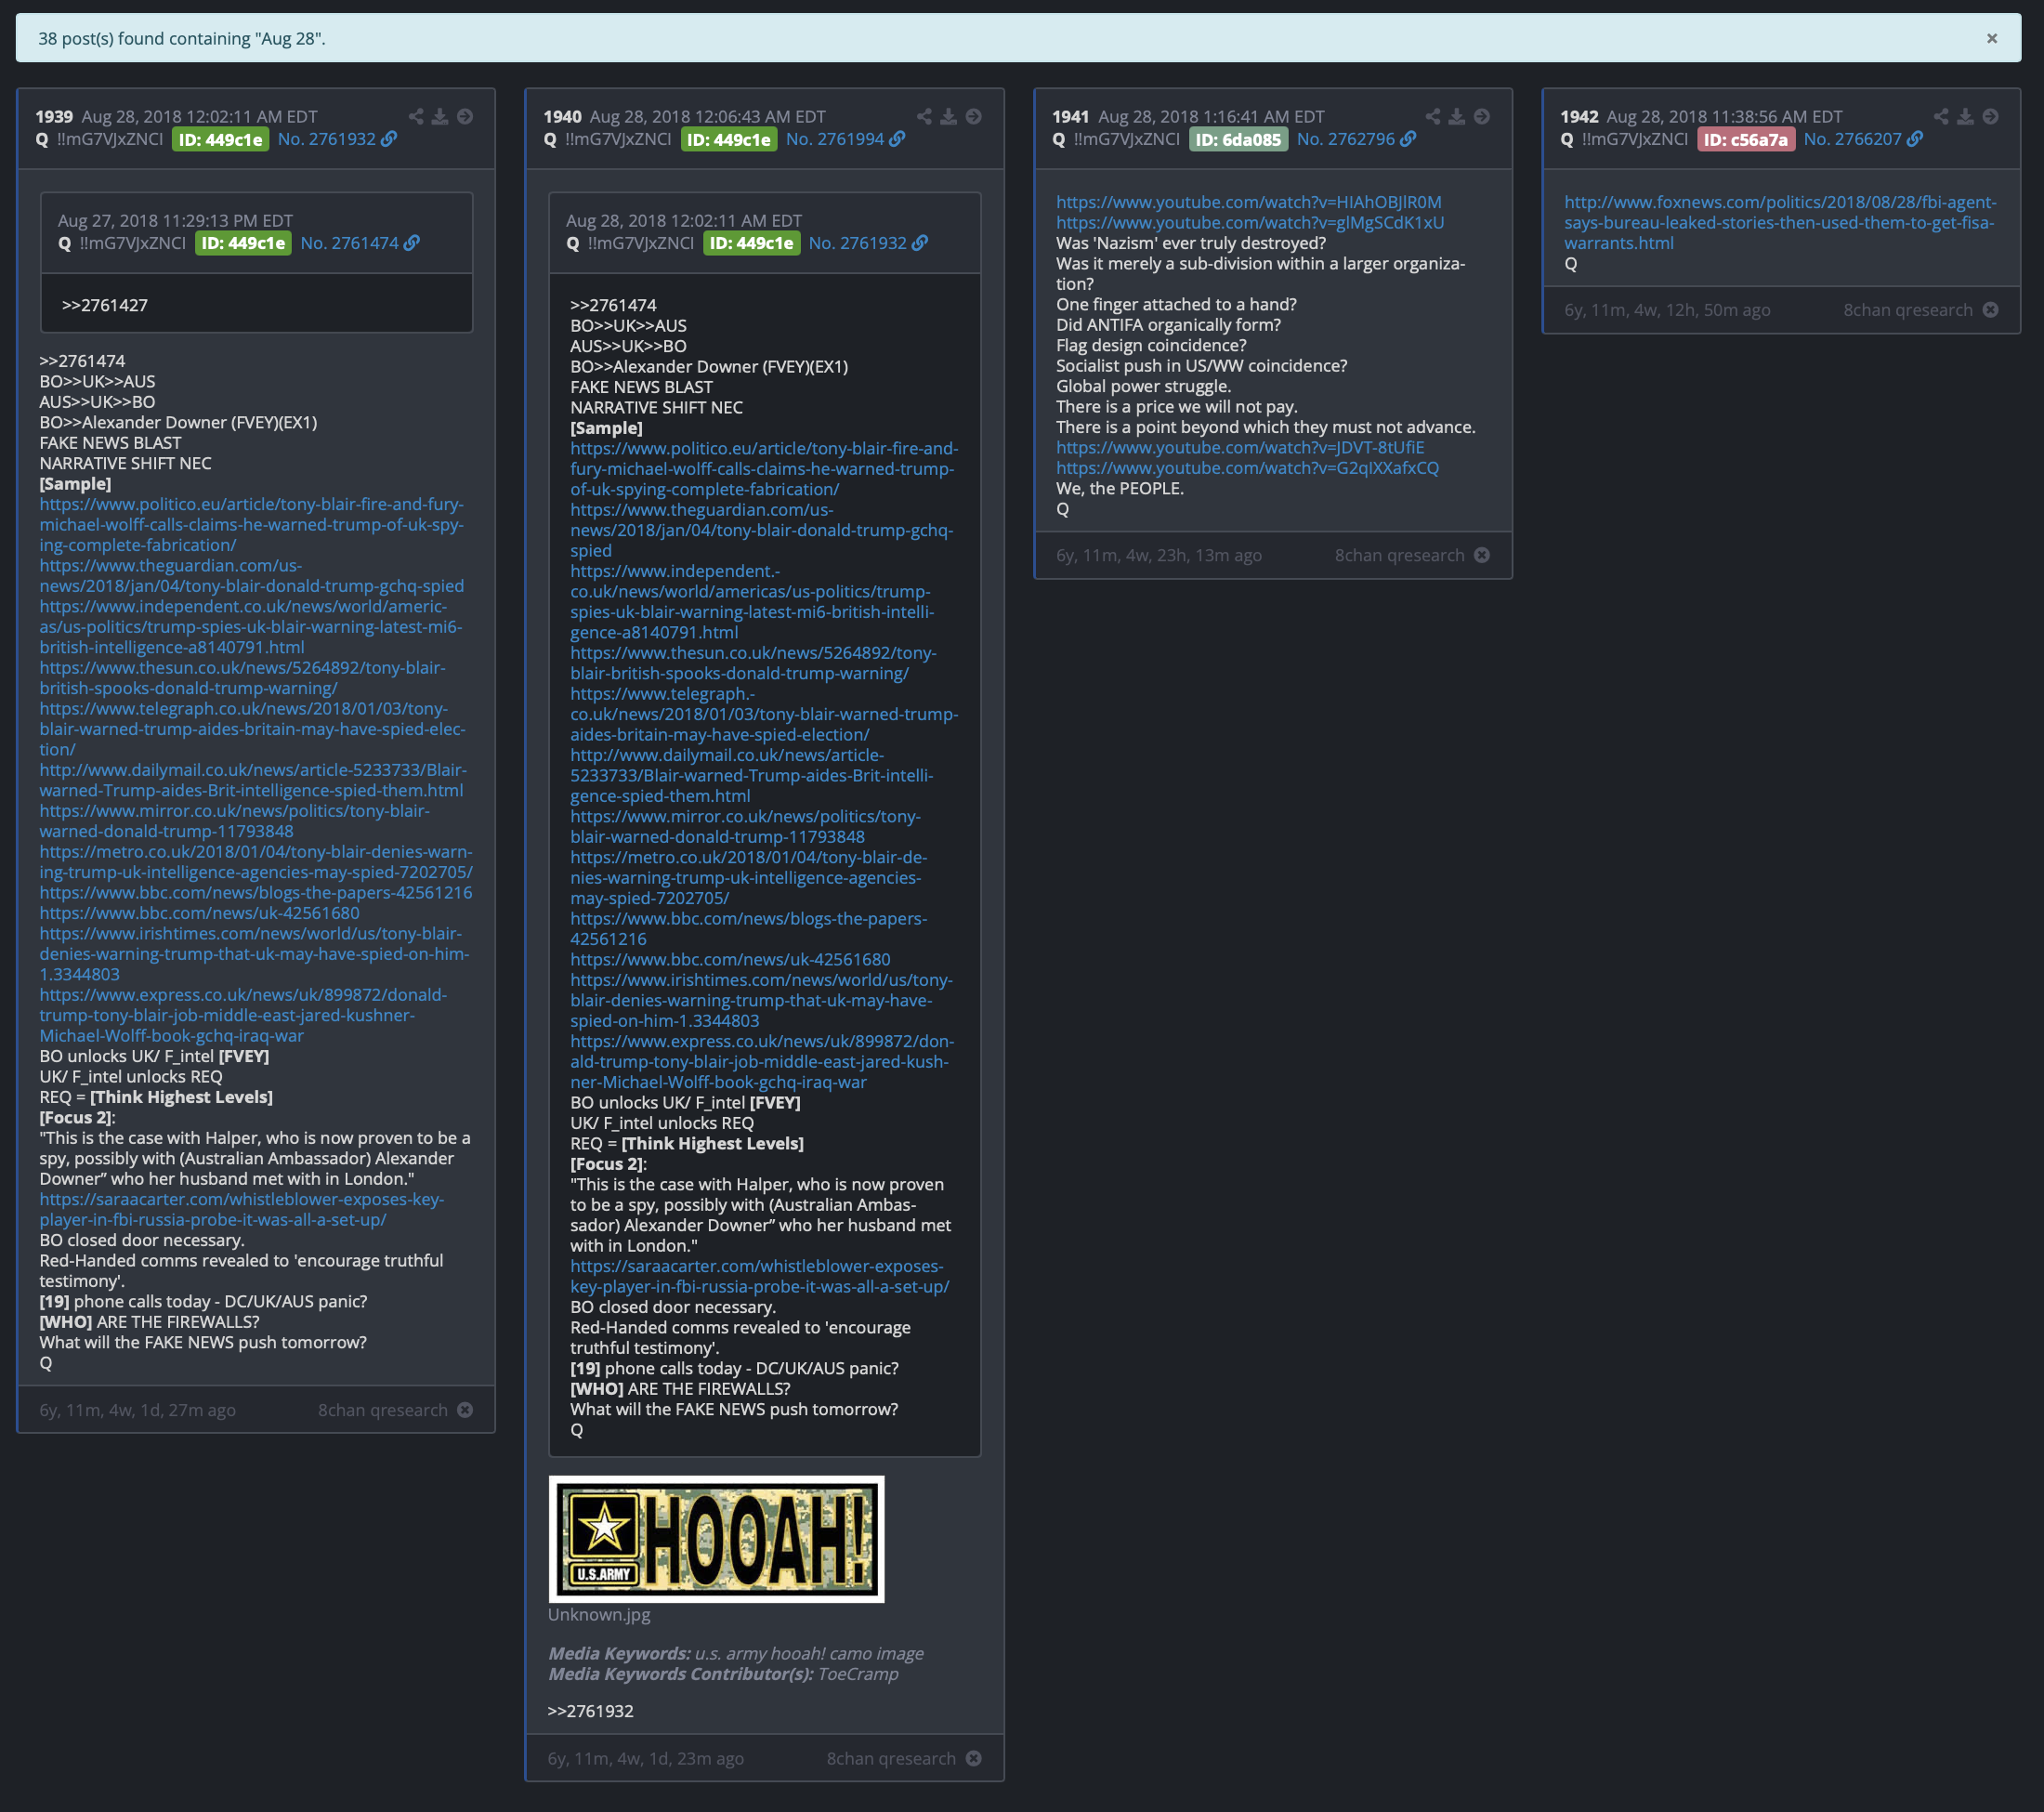Download post 1940 icon
Viewport: 2044px width, 1812px height.
(948, 117)
